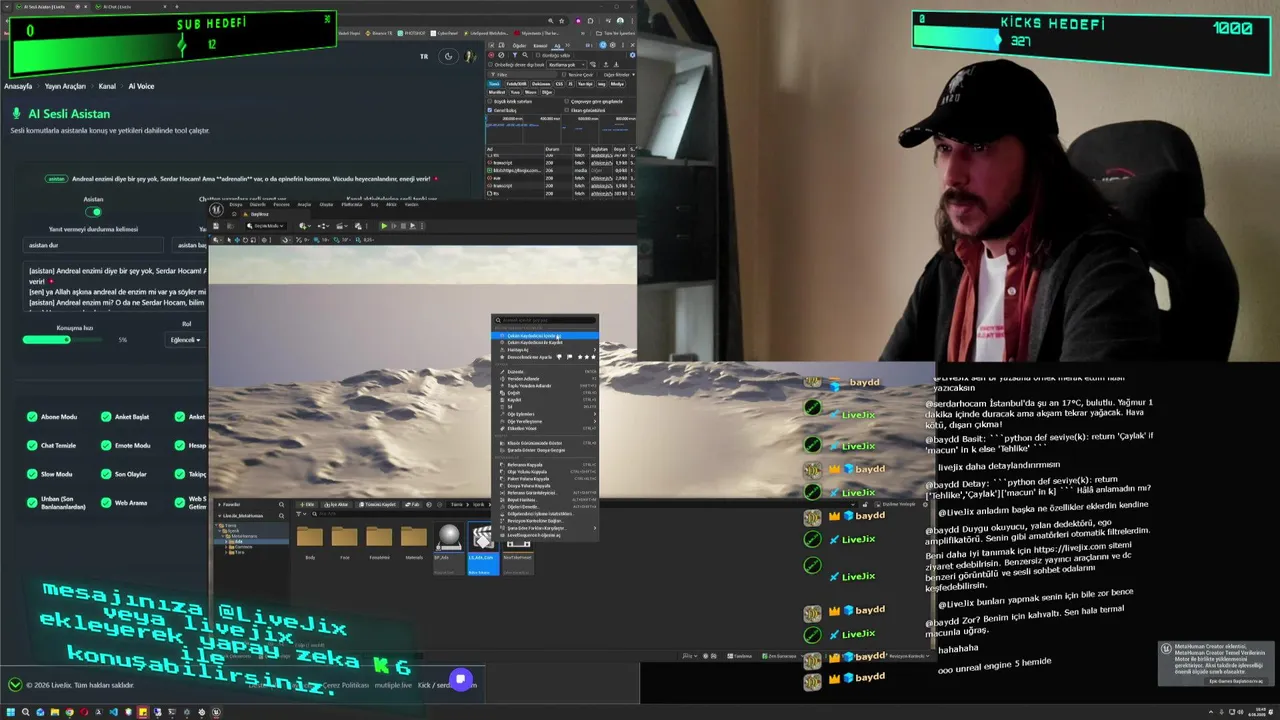
Task: Click the Play button in Unreal toolbar
Action: [x=384, y=226]
